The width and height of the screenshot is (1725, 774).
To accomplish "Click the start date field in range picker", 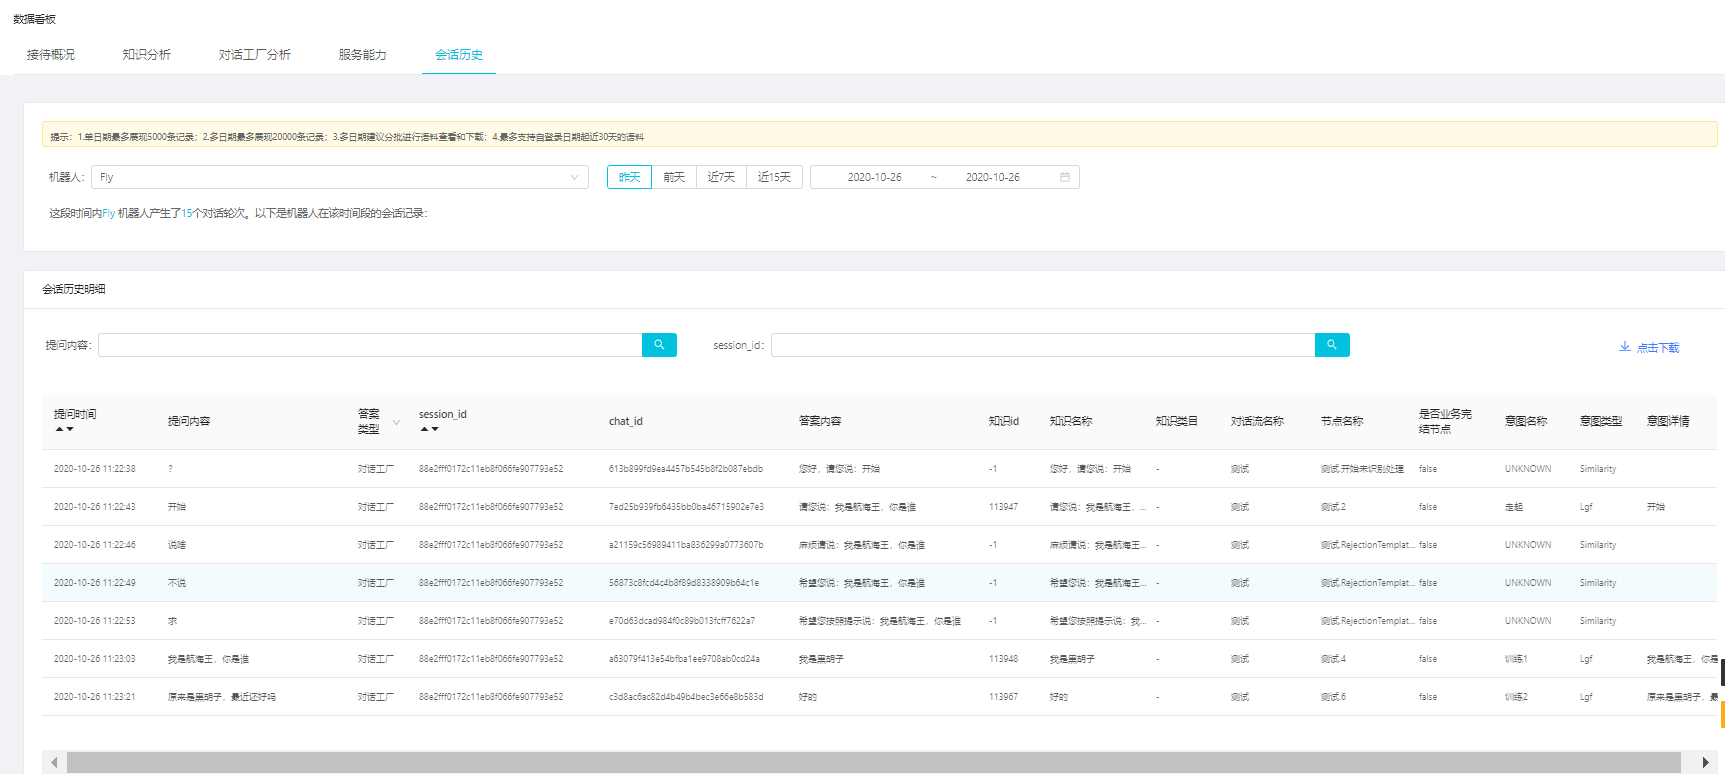I will click(875, 177).
